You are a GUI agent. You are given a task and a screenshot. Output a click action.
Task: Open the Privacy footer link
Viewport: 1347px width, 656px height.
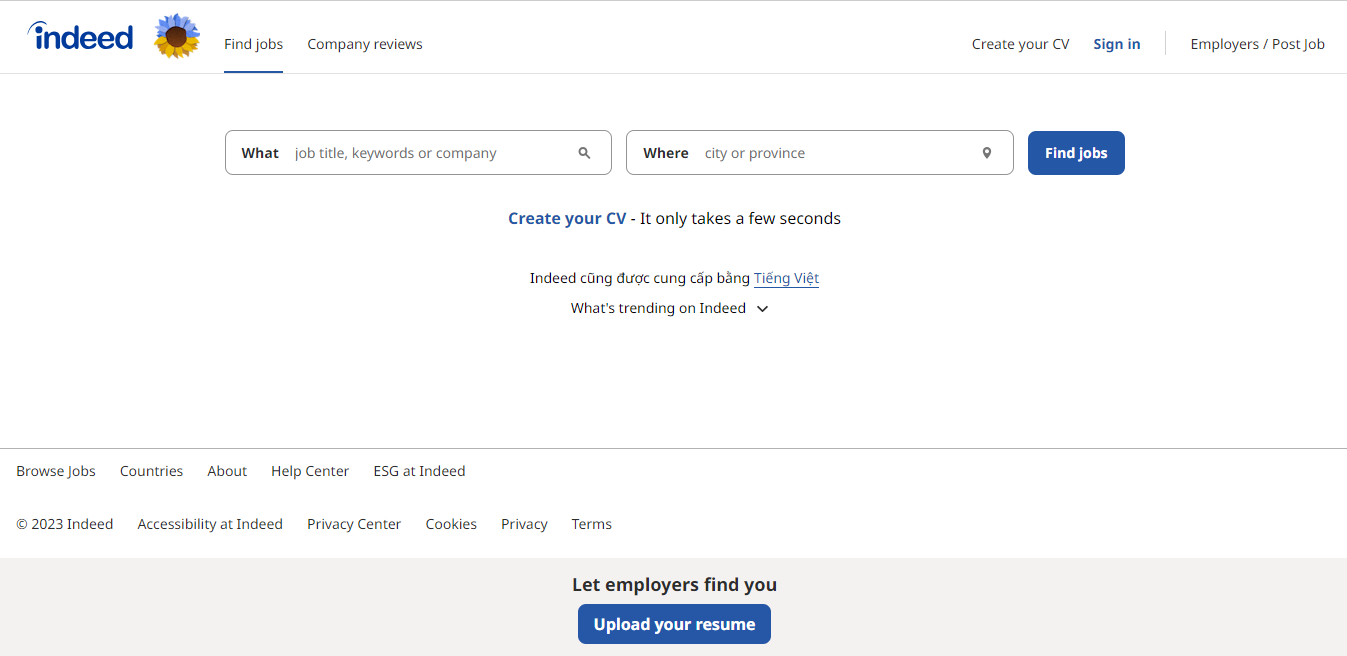point(524,524)
